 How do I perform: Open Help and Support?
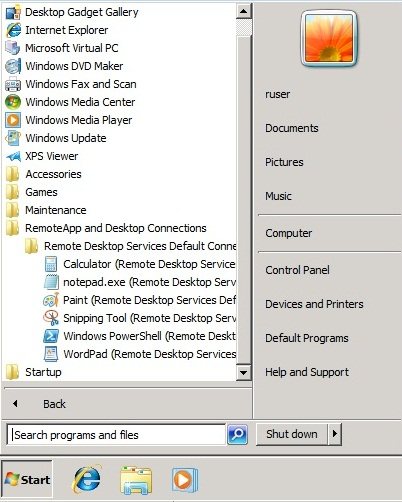click(307, 372)
